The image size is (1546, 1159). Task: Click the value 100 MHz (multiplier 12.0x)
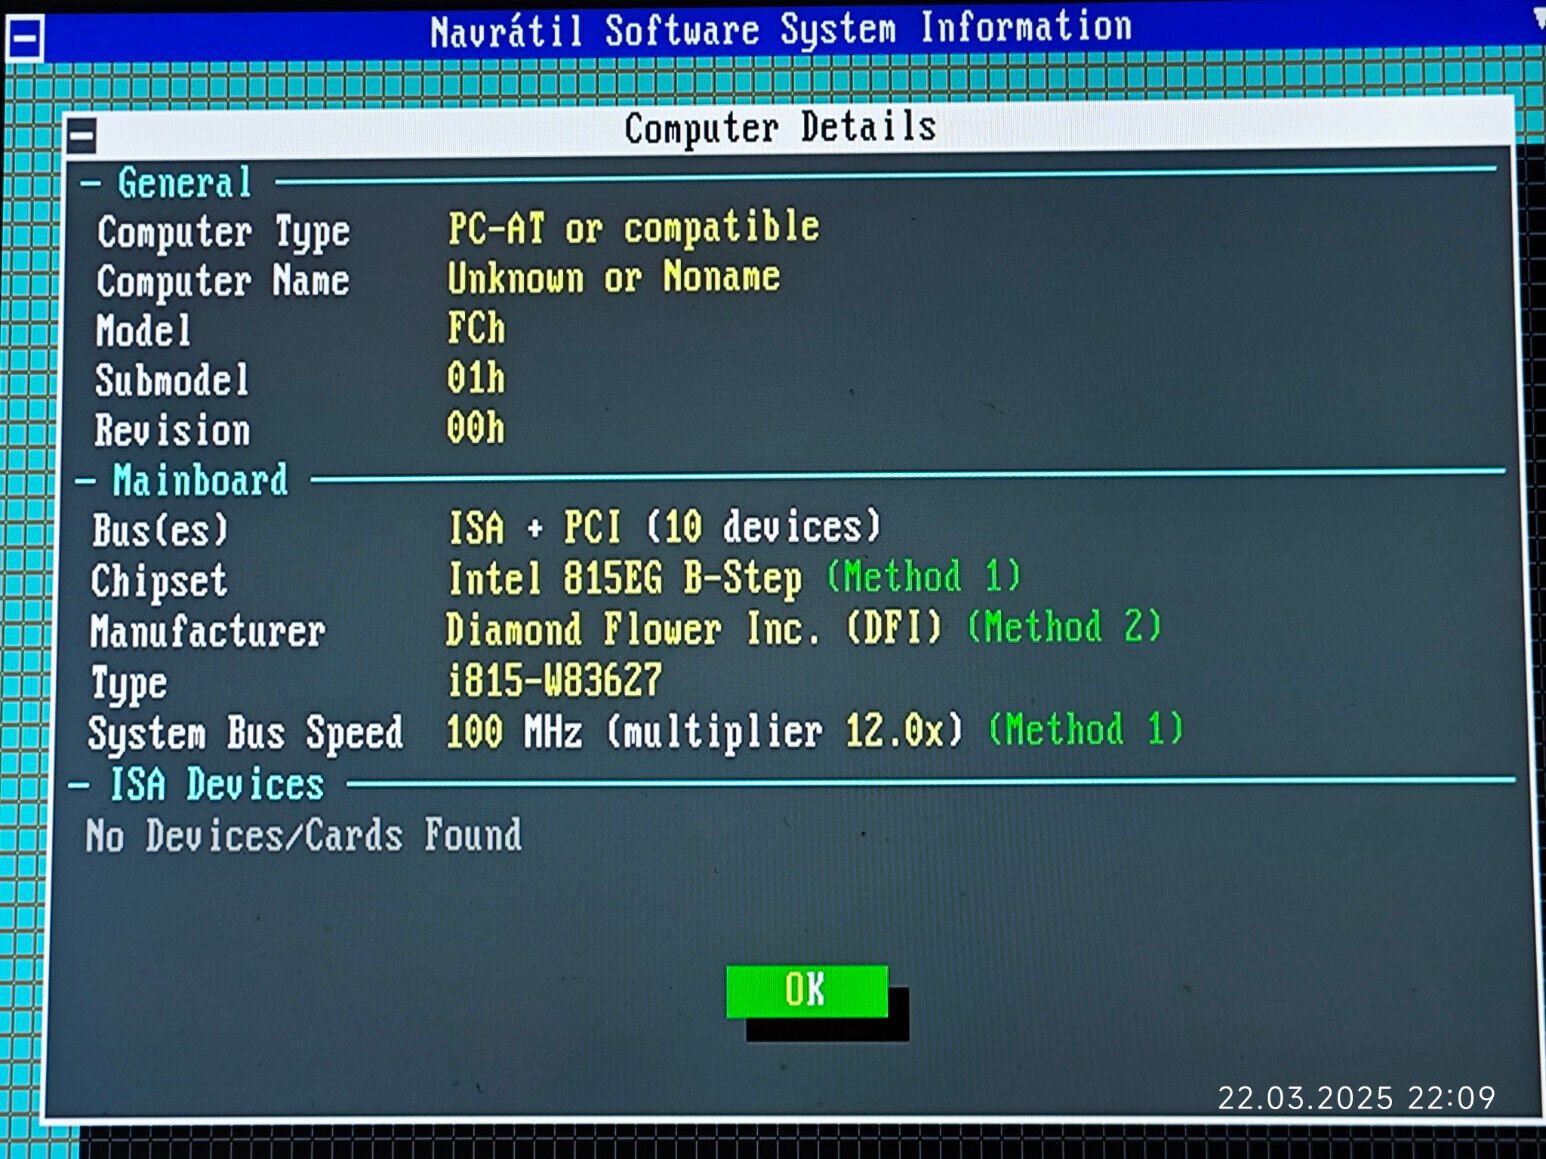(705, 731)
